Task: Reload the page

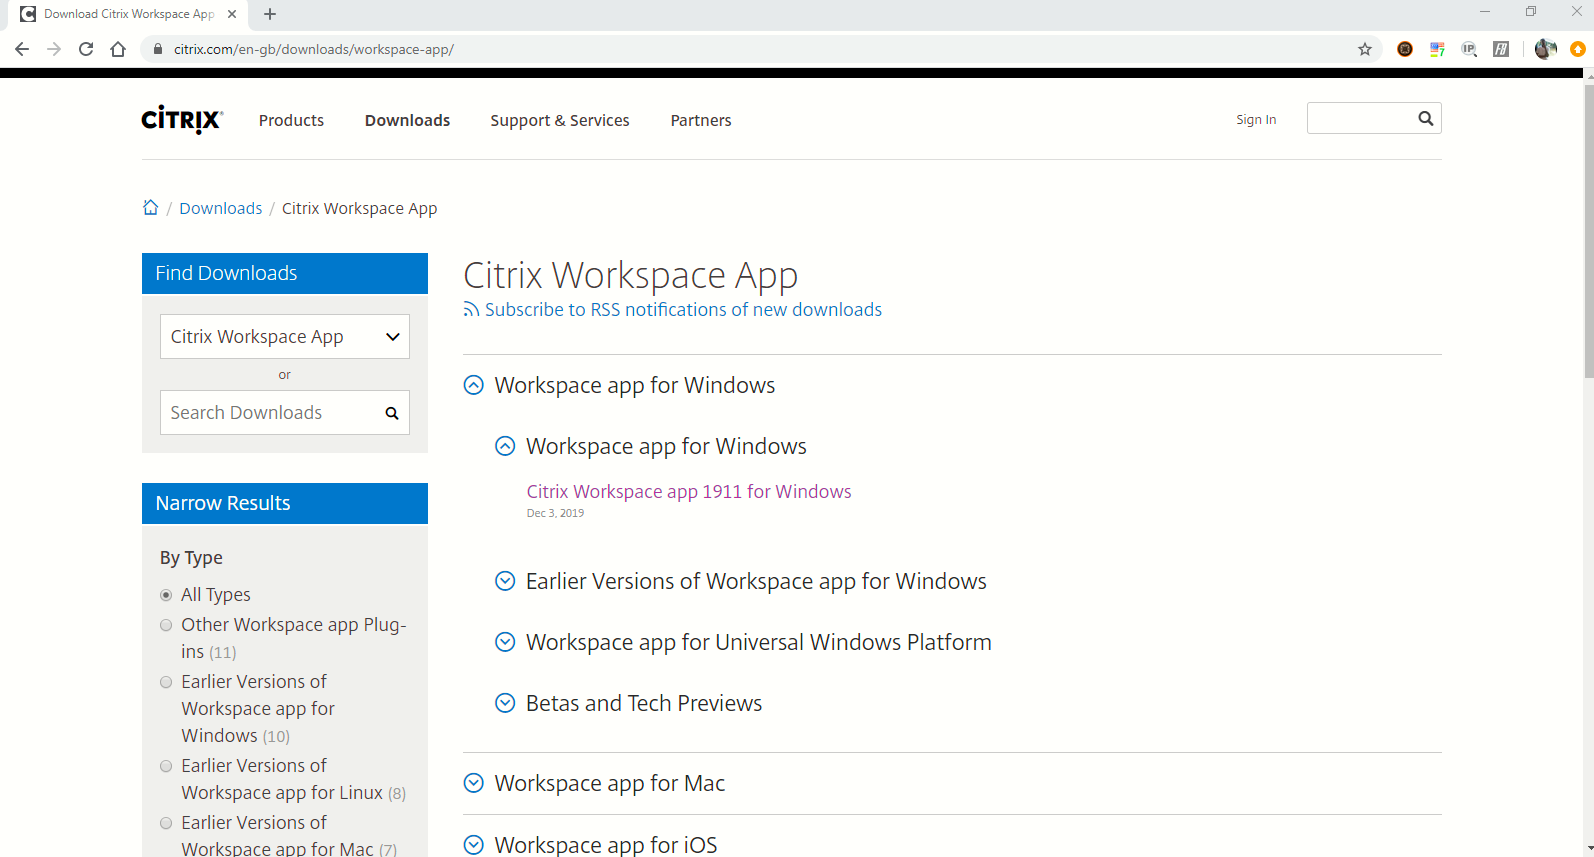Action: click(x=86, y=49)
